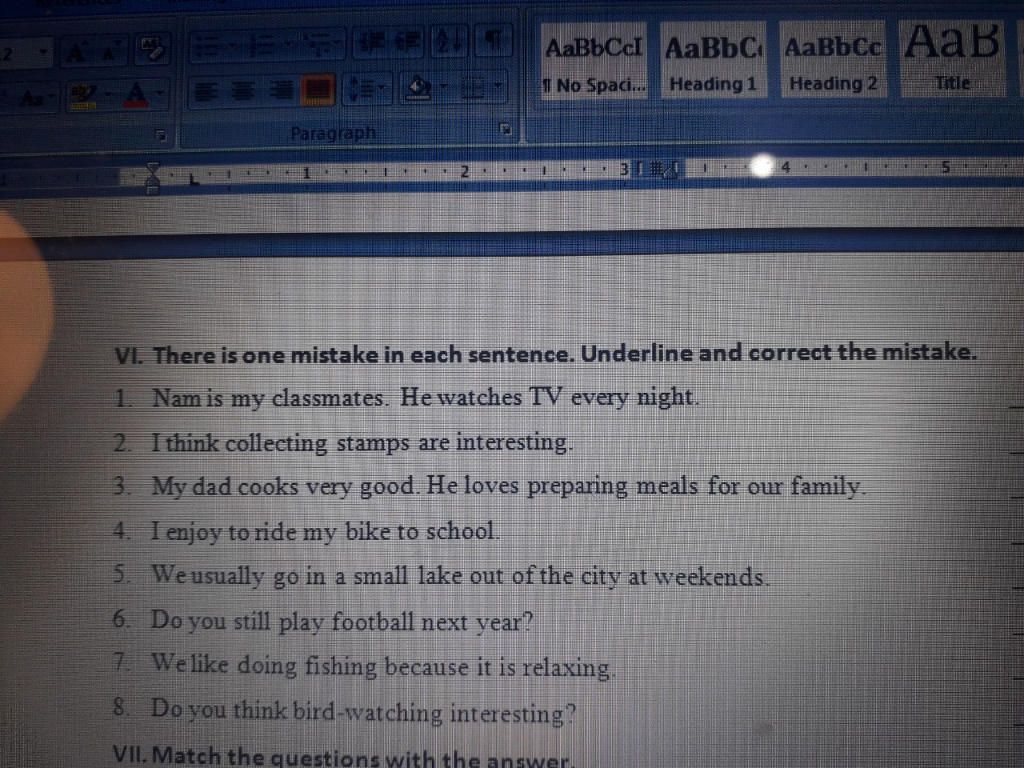This screenshot has width=1024, height=768.
Task: Click the column marker near ruler mark 3
Action: pos(658,170)
